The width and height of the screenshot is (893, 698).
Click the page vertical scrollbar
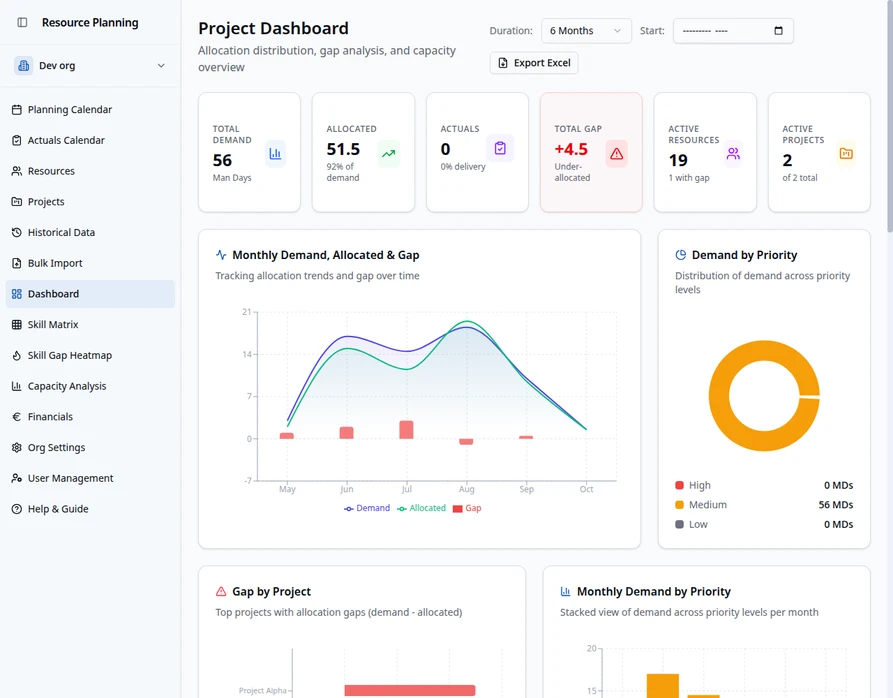pyautogui.click(x=889, y=117)
